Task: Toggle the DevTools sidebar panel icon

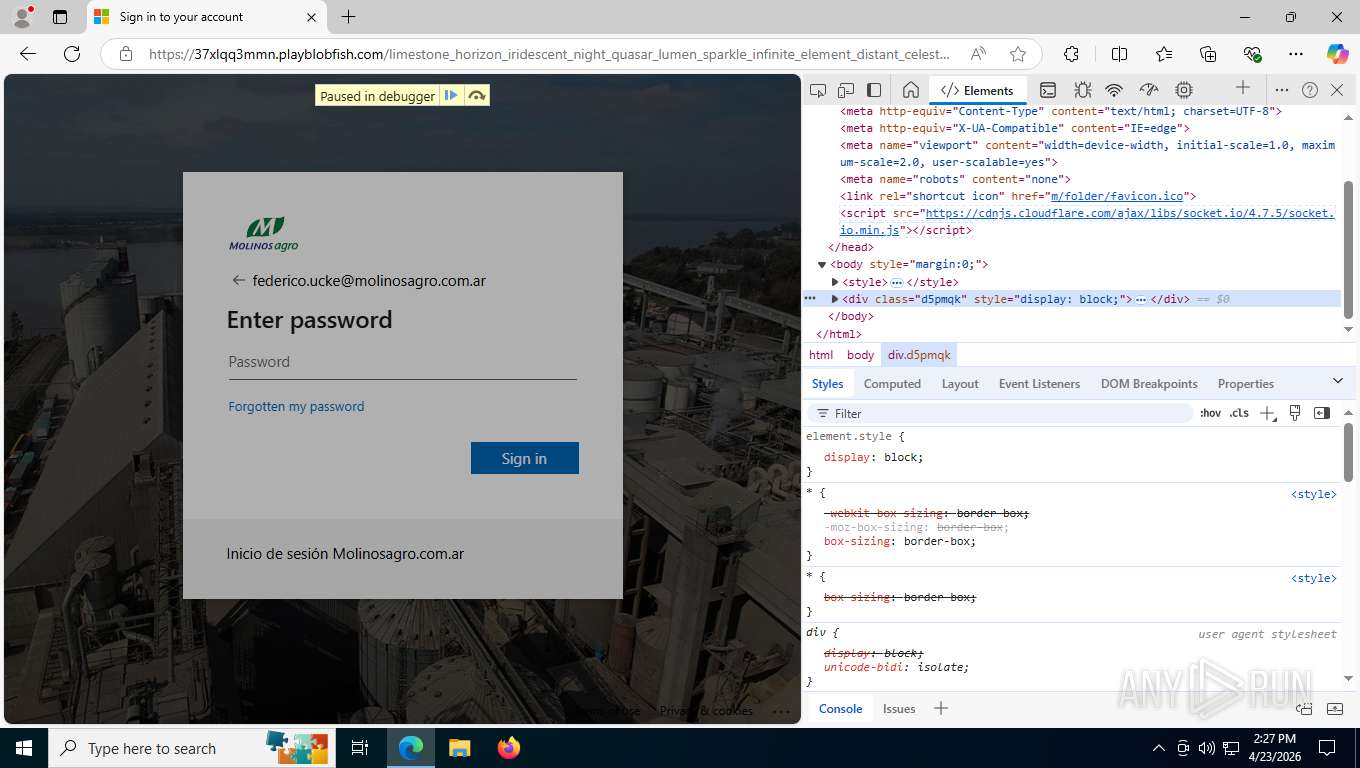Action: tap(874, 90)
